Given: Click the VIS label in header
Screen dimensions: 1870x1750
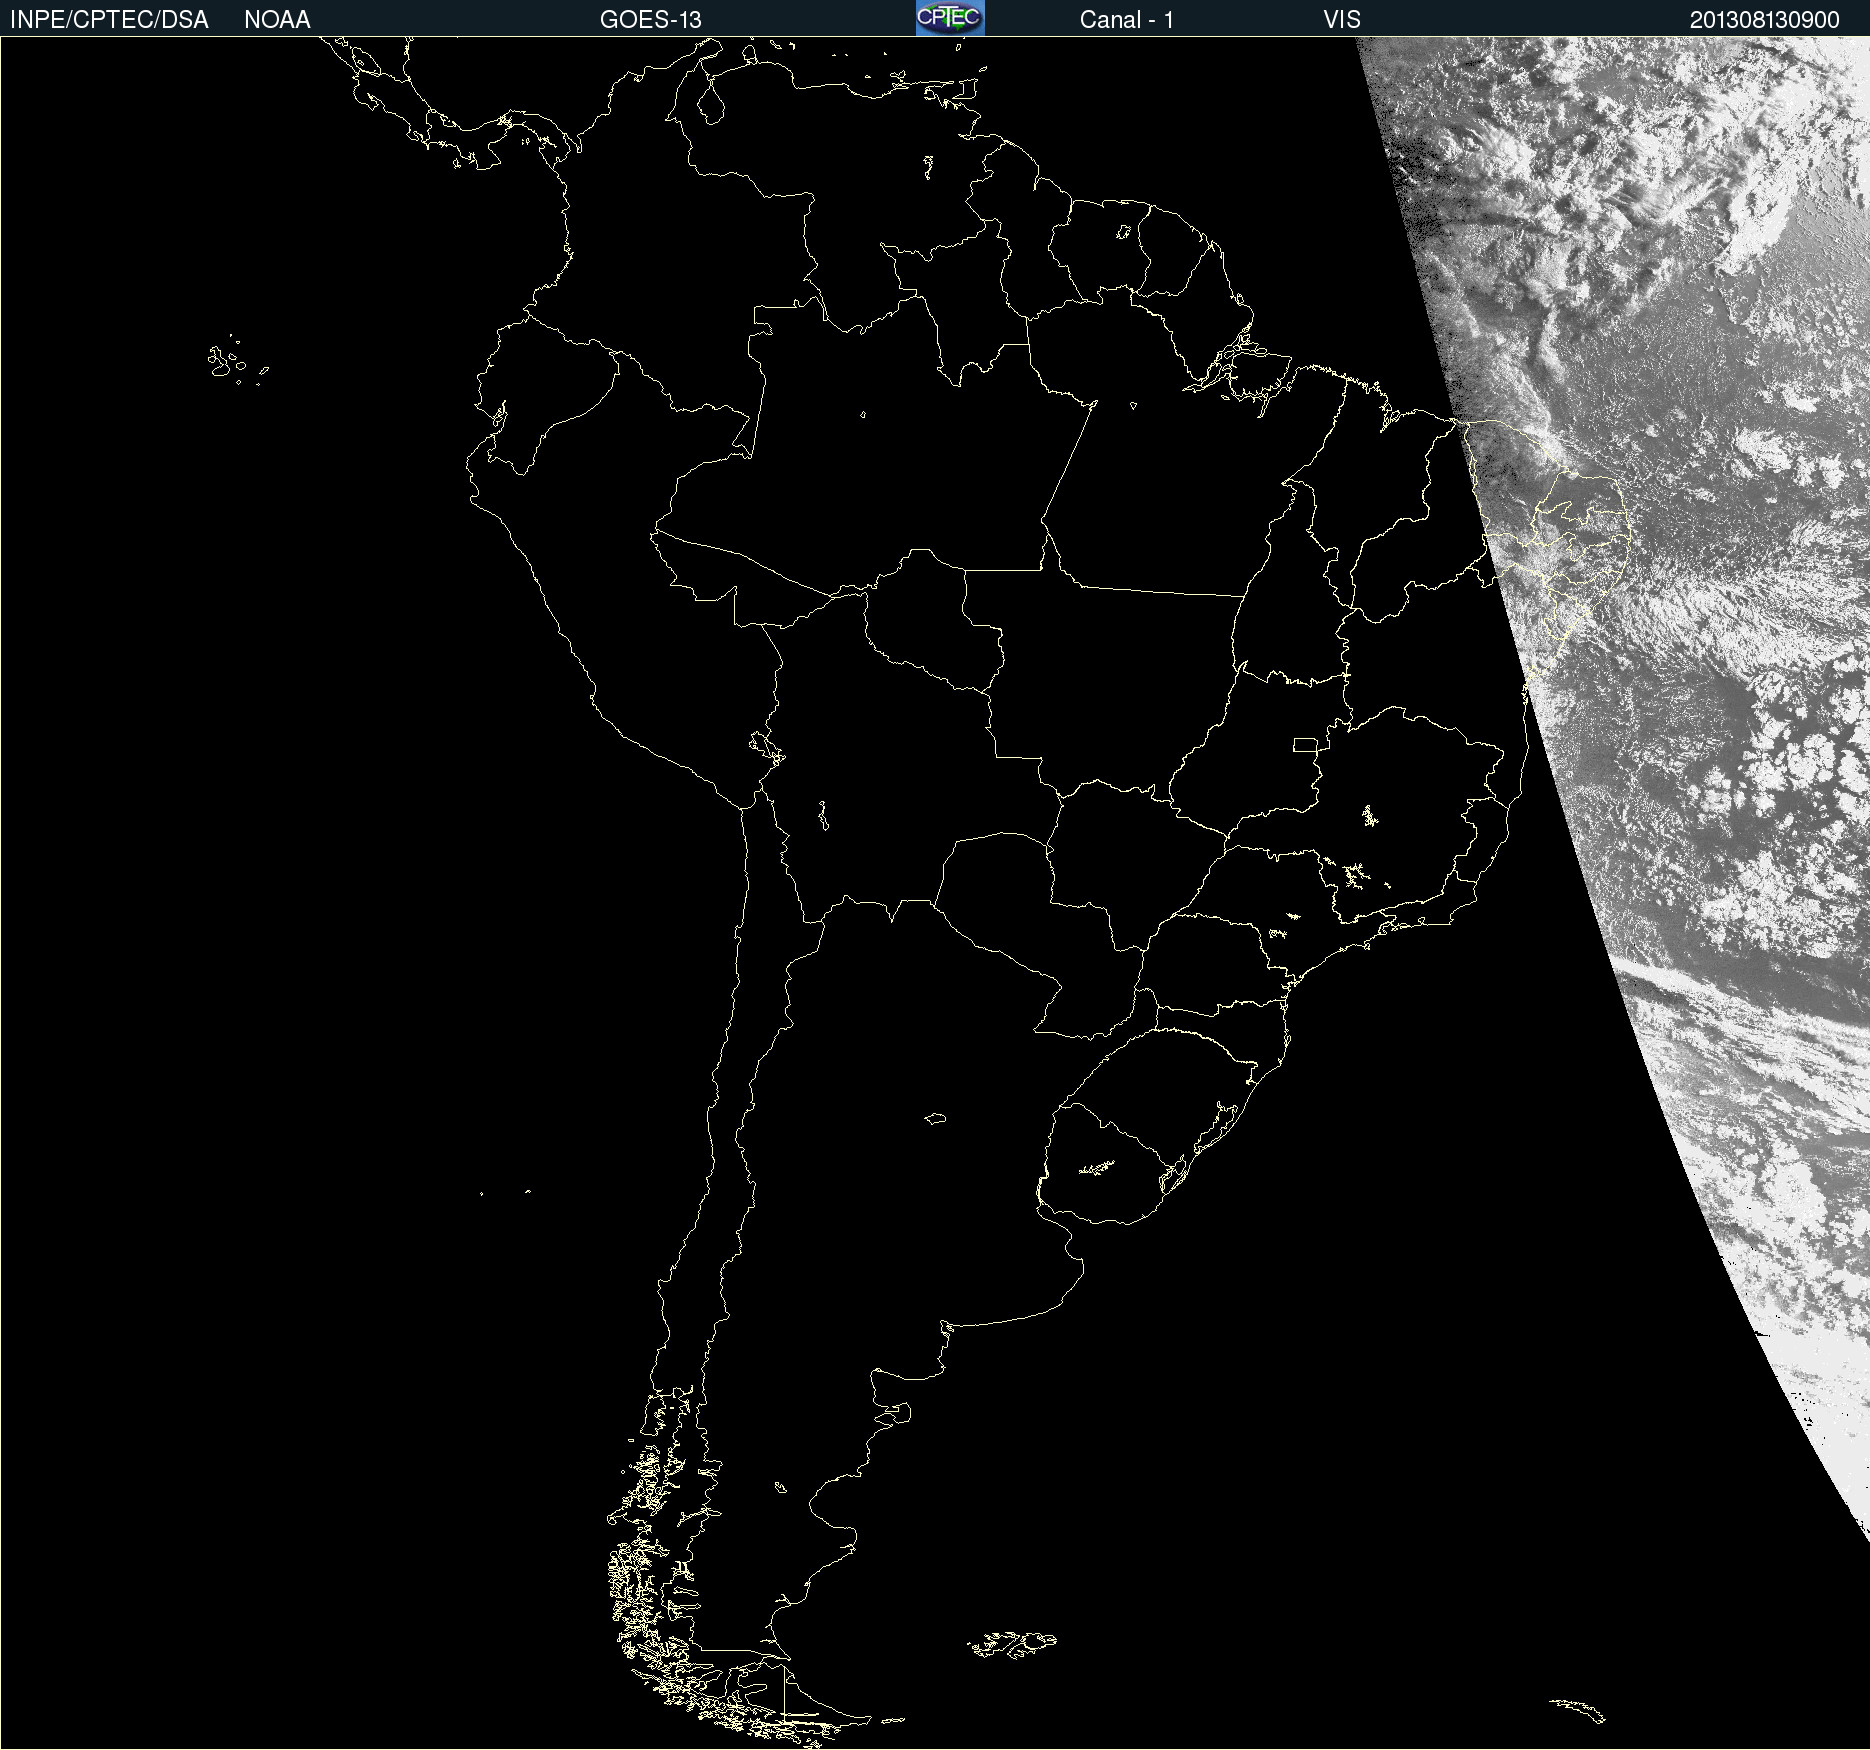Looking at the screenshot, I should tap(1341, 20).
